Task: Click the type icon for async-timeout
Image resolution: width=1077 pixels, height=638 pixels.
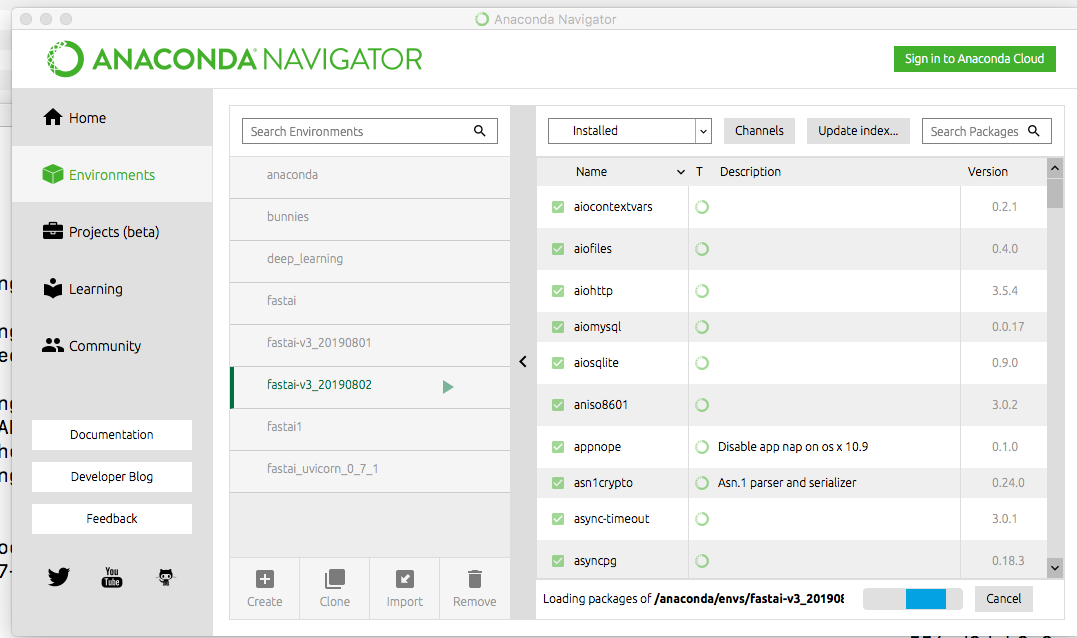Action: 701,519
